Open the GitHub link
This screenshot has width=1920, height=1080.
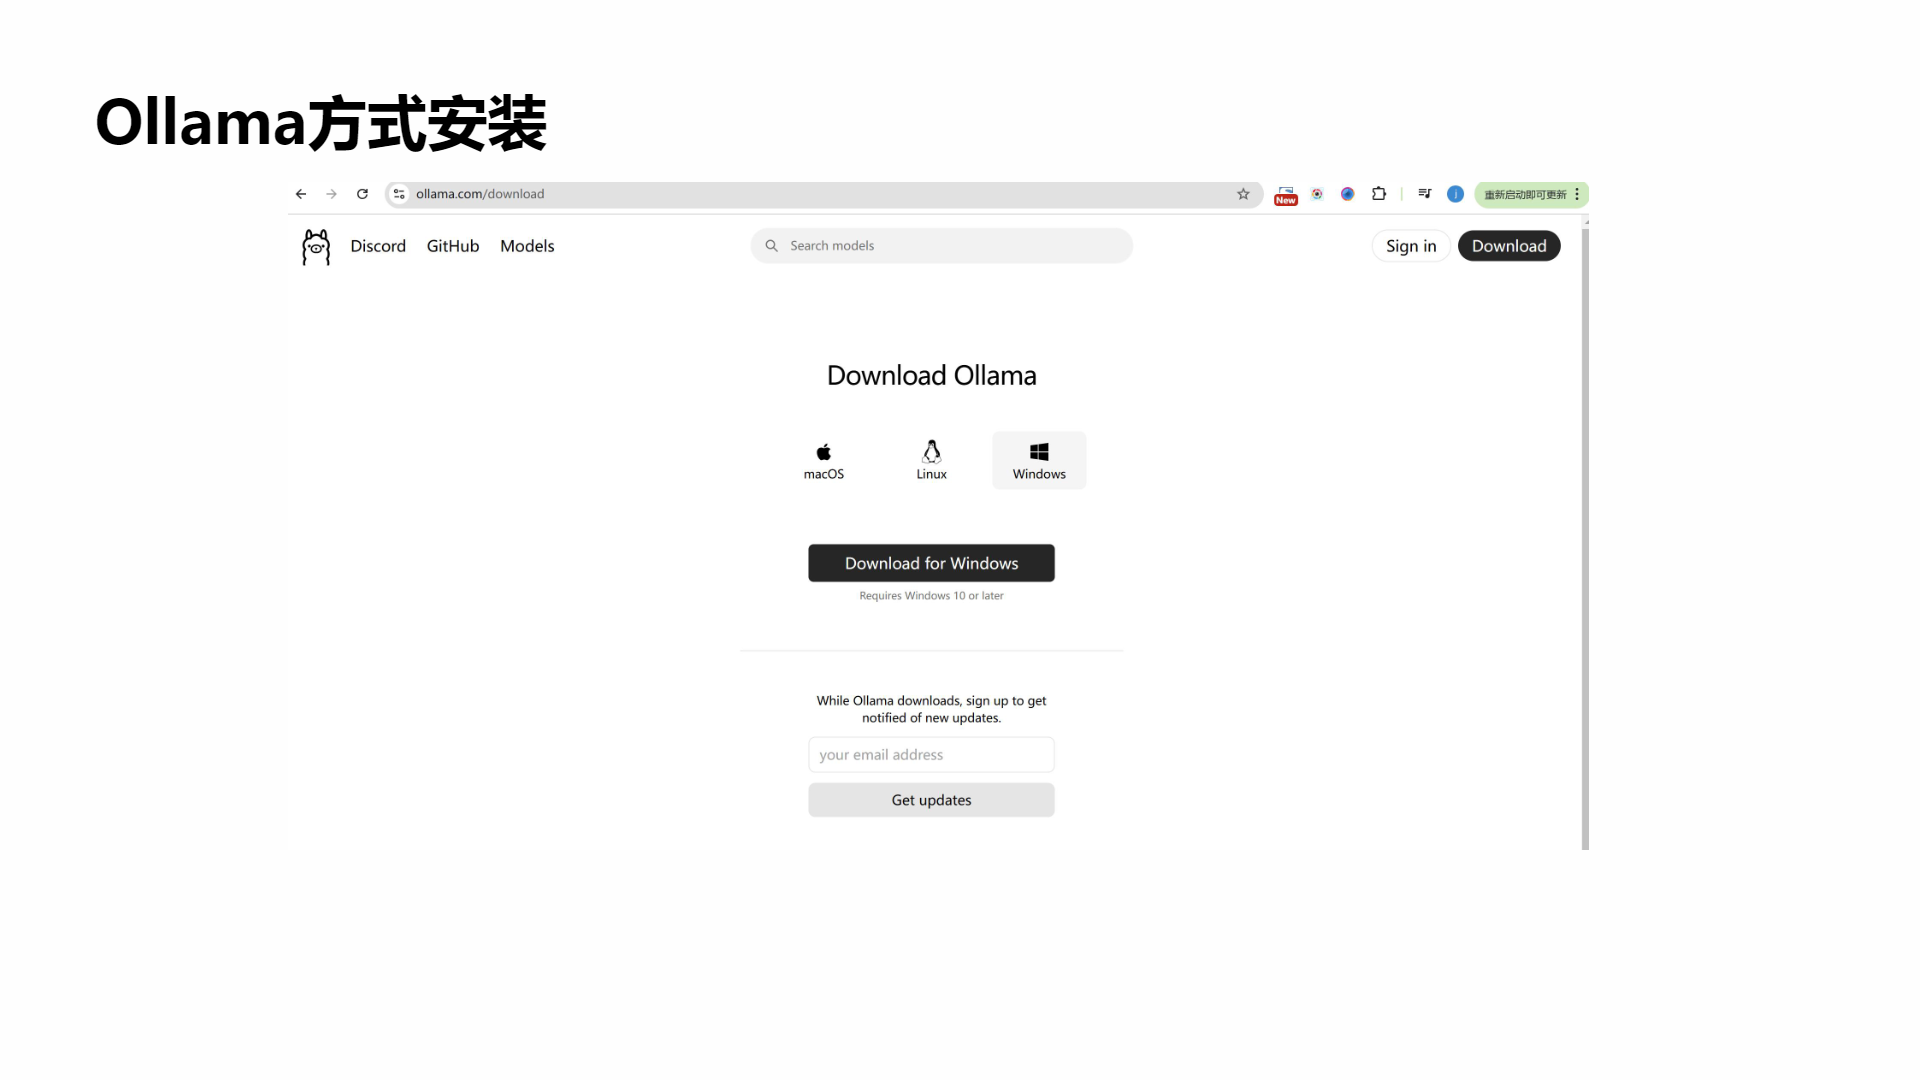(453, 246)
